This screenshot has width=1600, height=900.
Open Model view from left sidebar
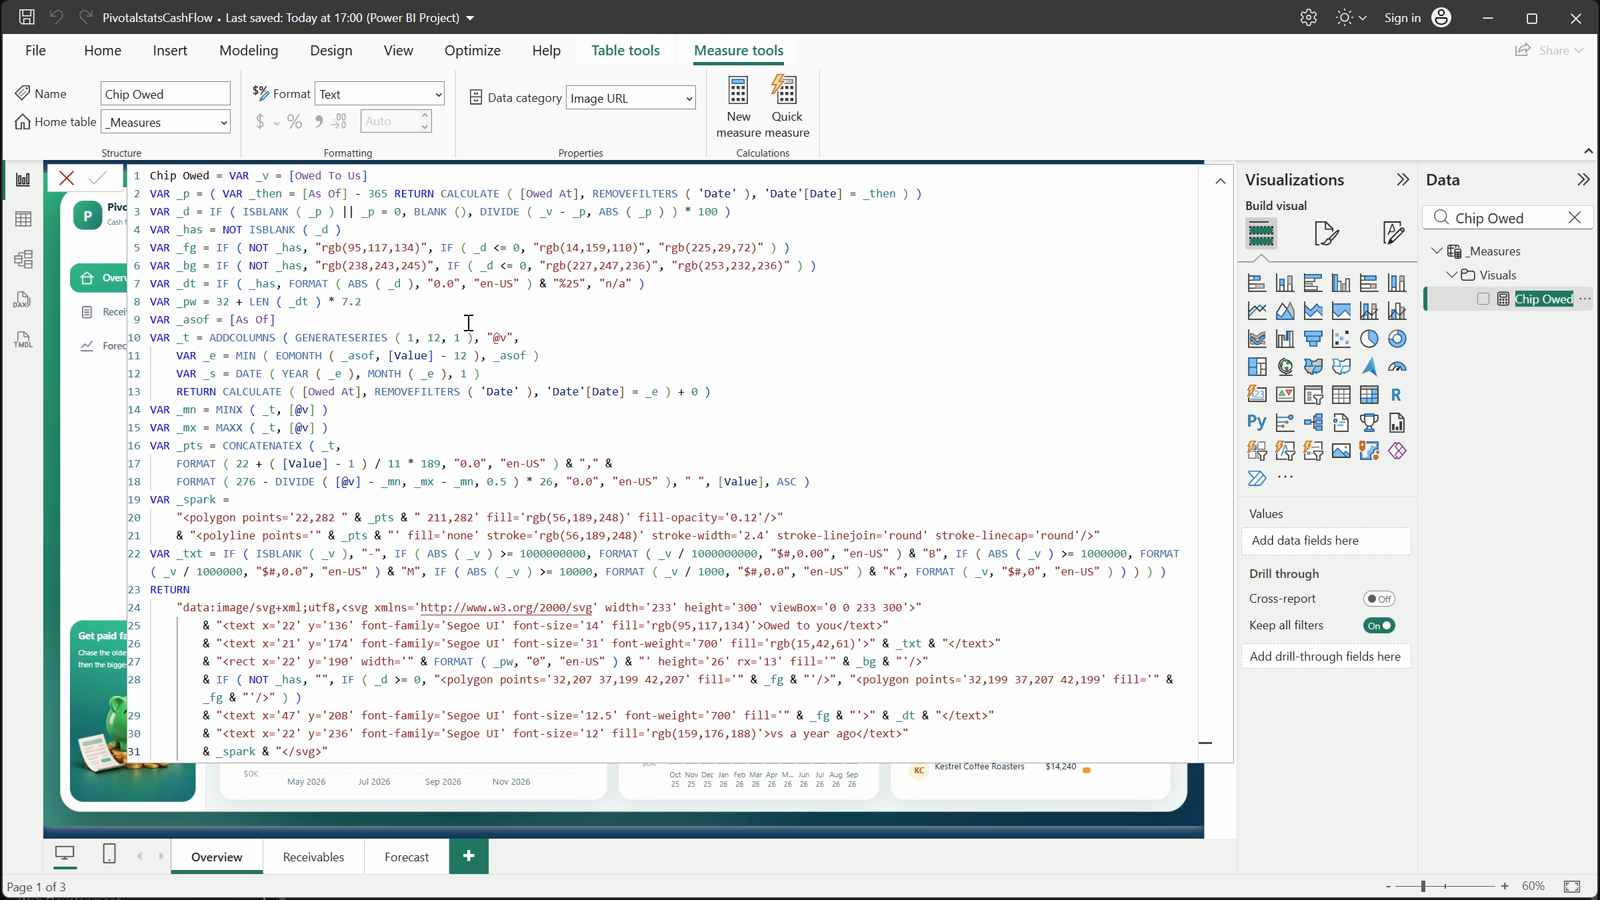coord(23,259)
